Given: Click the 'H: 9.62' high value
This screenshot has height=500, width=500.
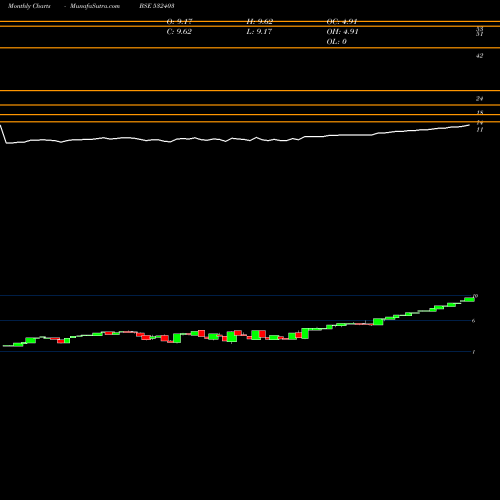Looking at the screenshot, I should click(x=260, y=22).
